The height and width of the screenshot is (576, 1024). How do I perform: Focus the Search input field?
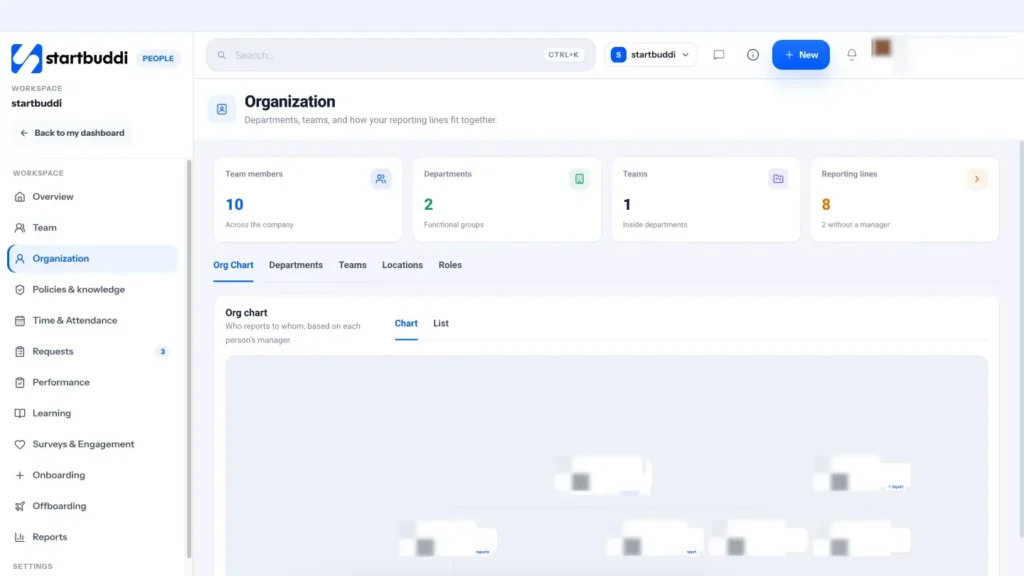(400, 55)
